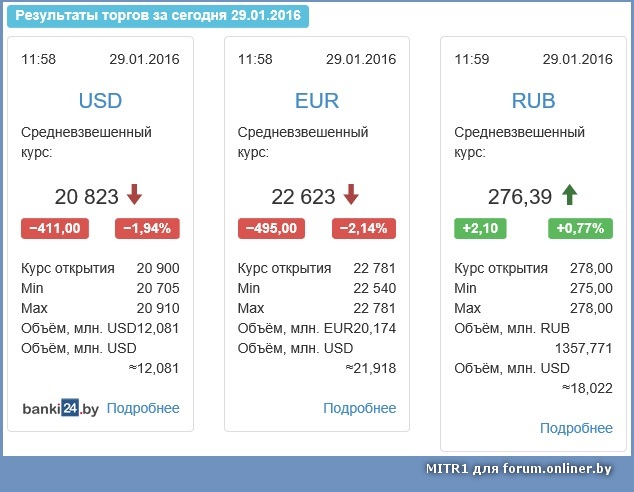Click the banki24.by logo

pyautogui.click(x=60, y=408)
